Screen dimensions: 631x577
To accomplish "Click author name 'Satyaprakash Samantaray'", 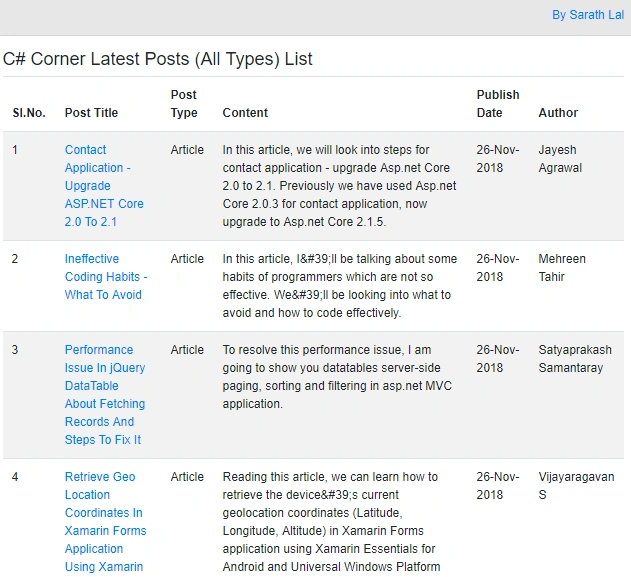I will point(575,359).
